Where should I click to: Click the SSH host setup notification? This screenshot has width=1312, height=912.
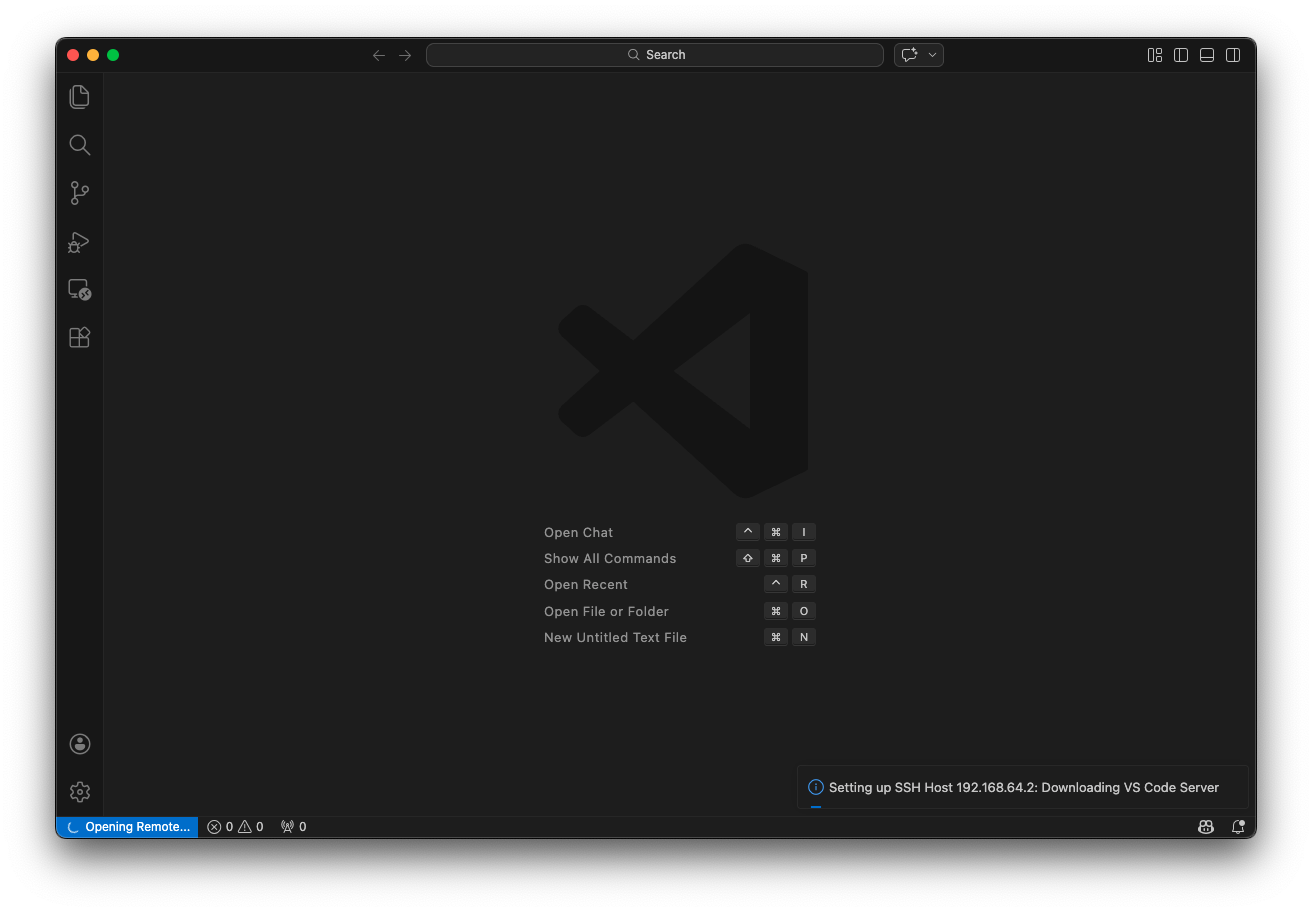click(x=1023, y=788)
